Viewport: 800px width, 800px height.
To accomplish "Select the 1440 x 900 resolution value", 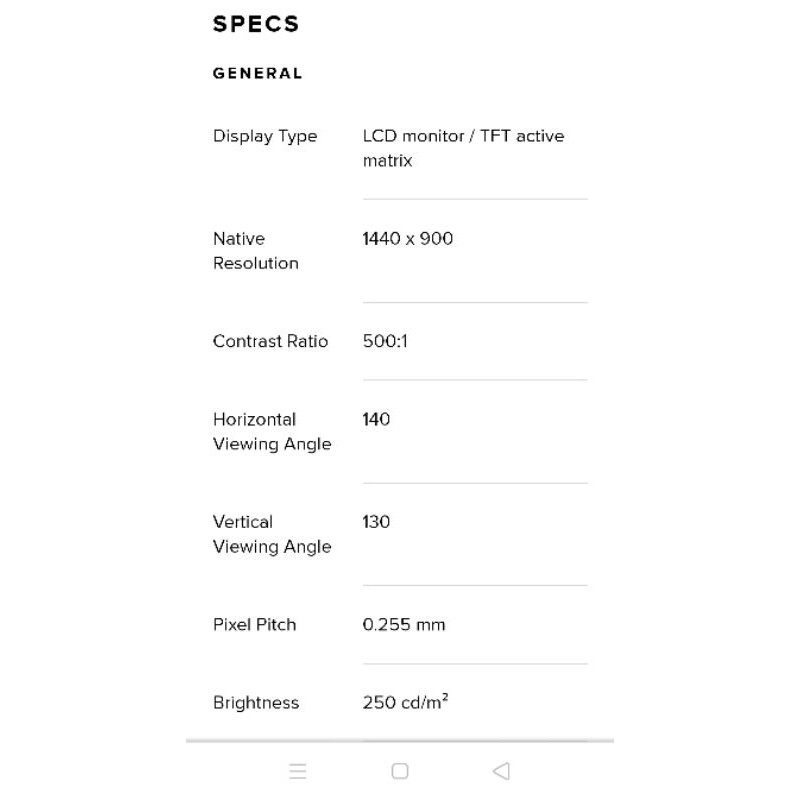I will (x=407, y=239).
